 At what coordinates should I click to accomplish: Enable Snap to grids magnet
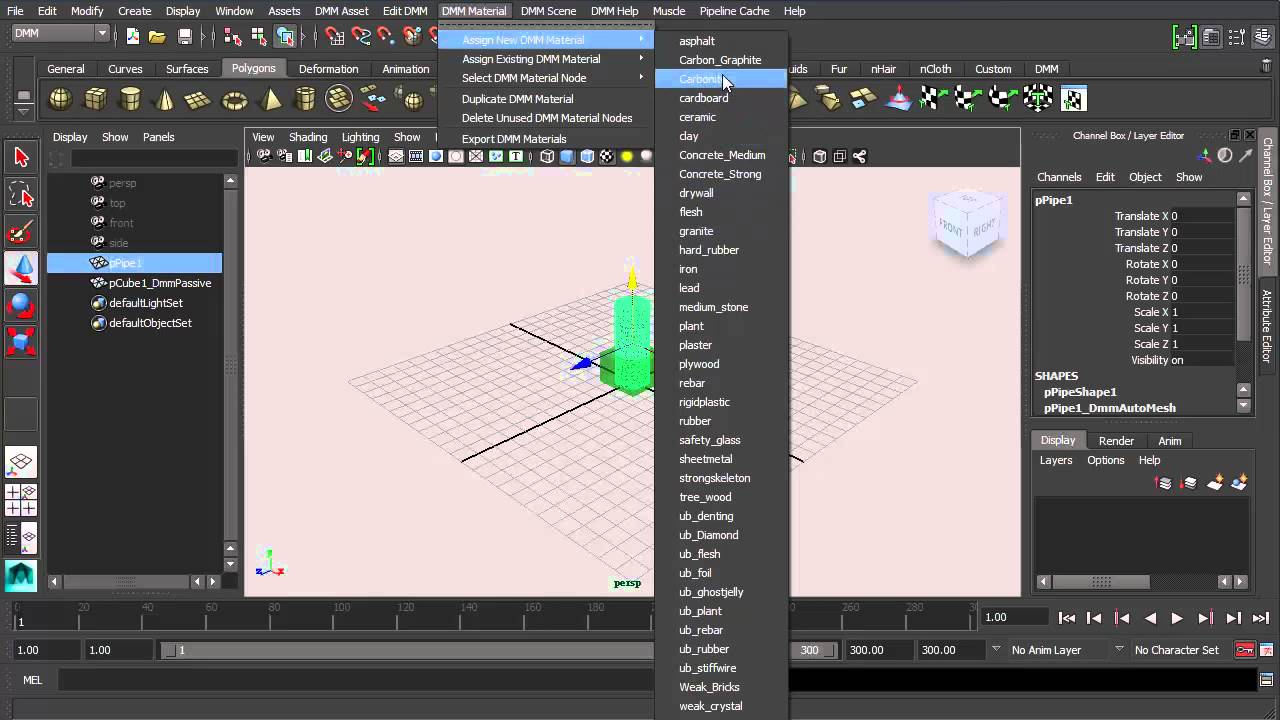click(x=335, y=36)
